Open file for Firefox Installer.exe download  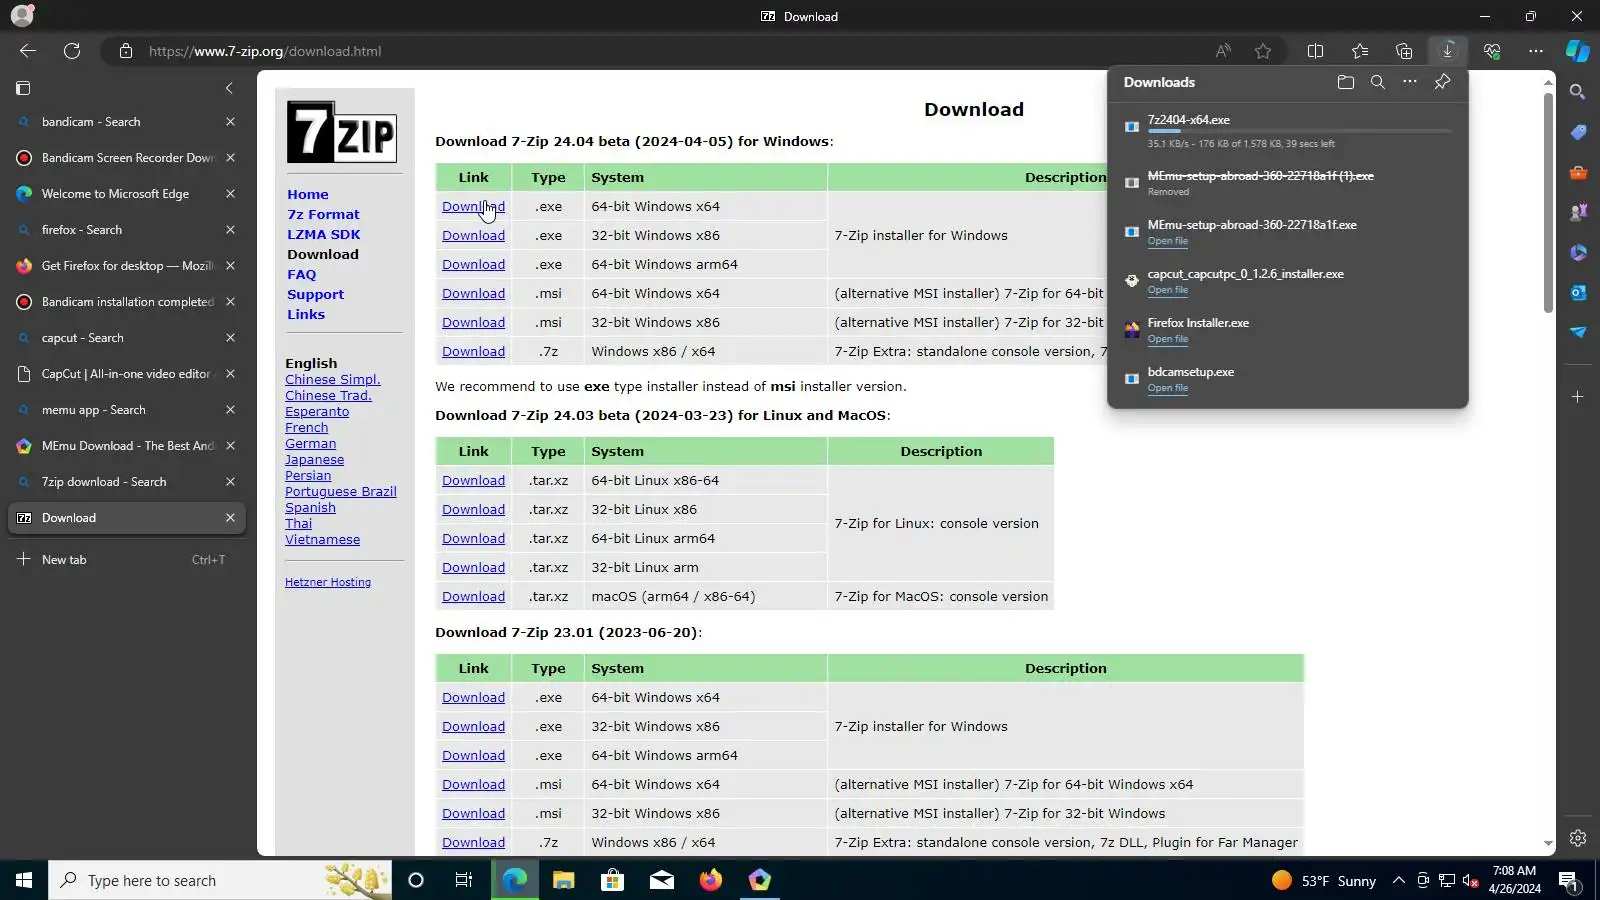click(1168, 339)
